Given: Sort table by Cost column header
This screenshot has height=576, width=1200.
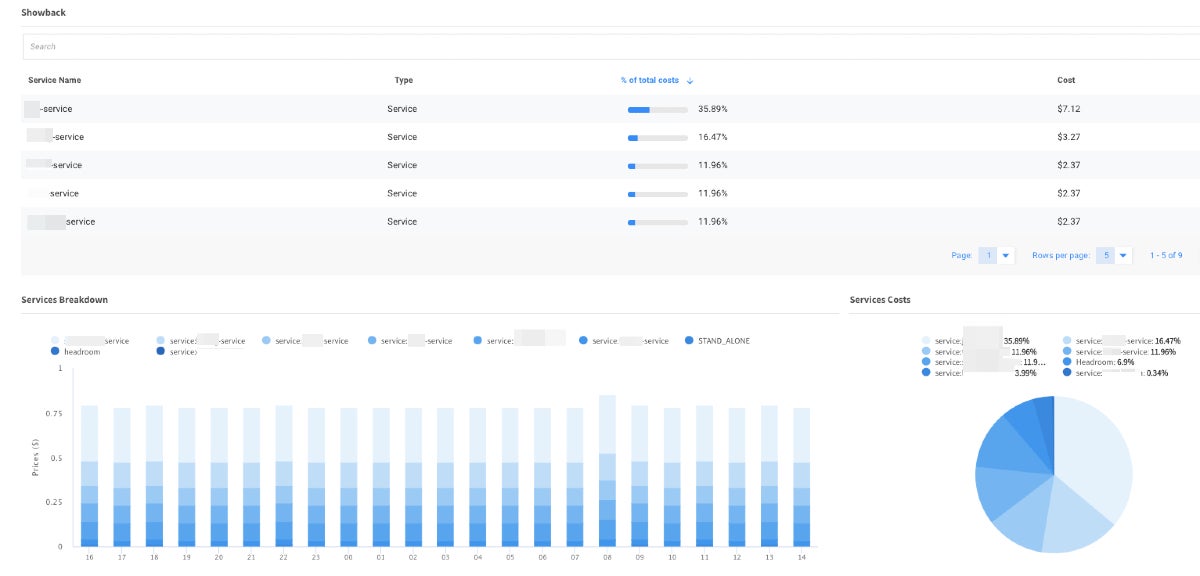Looking at the screenshot, I should 1066,80.
